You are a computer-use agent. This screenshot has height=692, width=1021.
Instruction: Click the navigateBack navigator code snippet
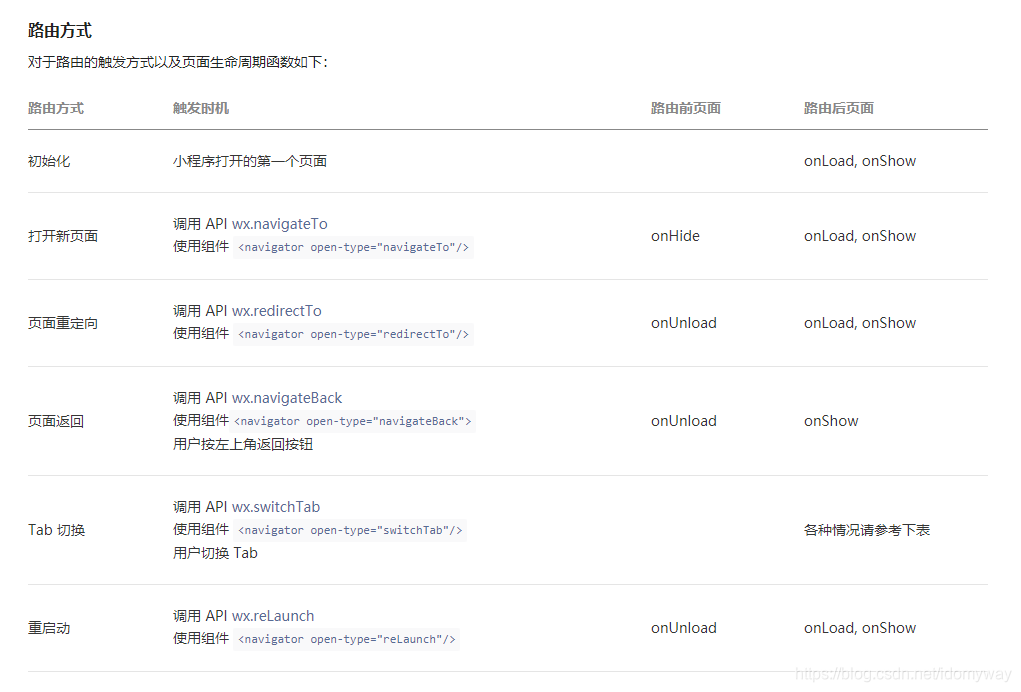pos(353,421)
